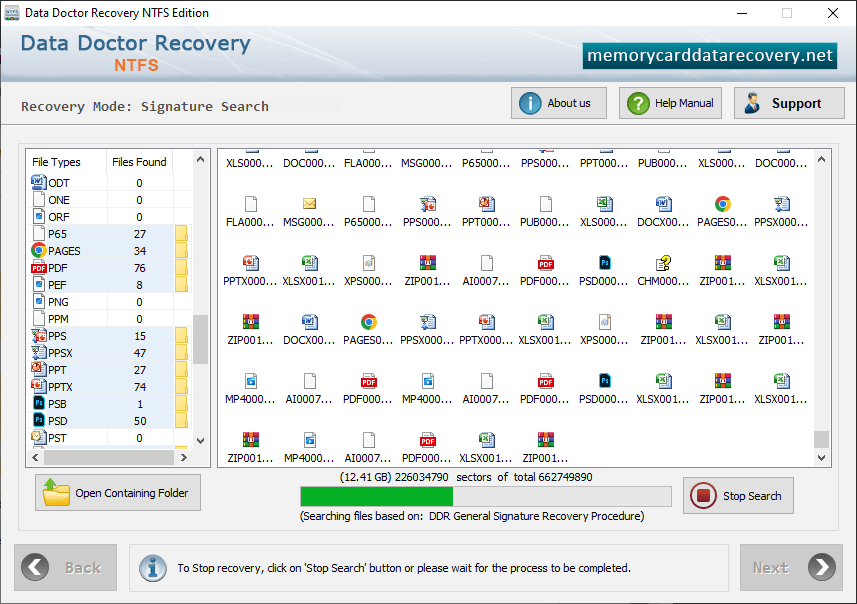The width and height of the screenshot is (857, 604).
Task: Select the ODT file type icon
Action: click(x=38, y=182)
